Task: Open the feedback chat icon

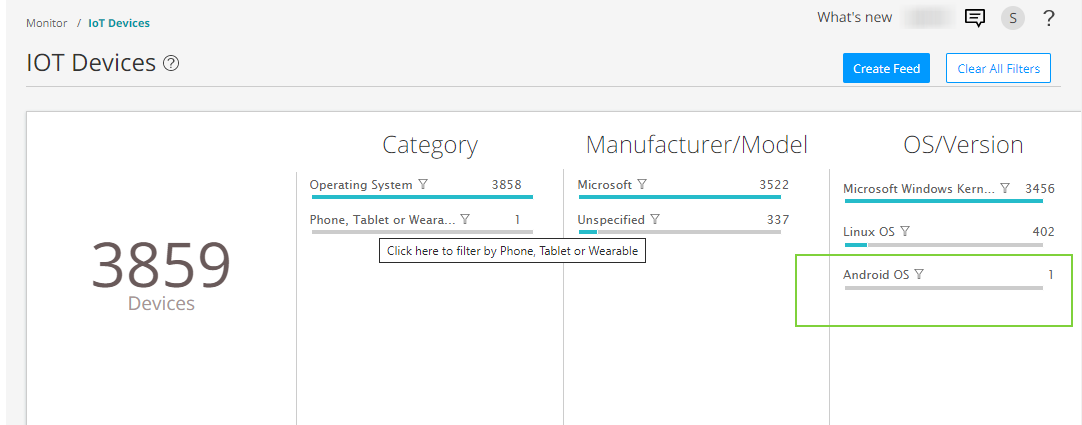Action: [974, 18]
